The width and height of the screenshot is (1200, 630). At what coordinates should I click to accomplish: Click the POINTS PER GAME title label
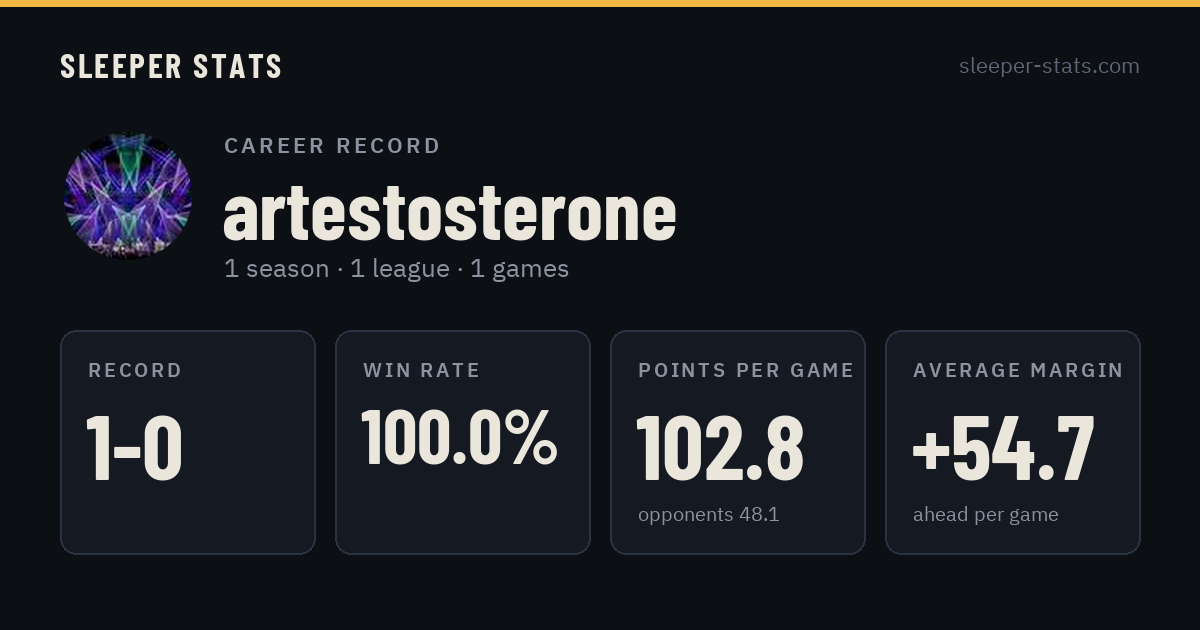coord(746,370)
